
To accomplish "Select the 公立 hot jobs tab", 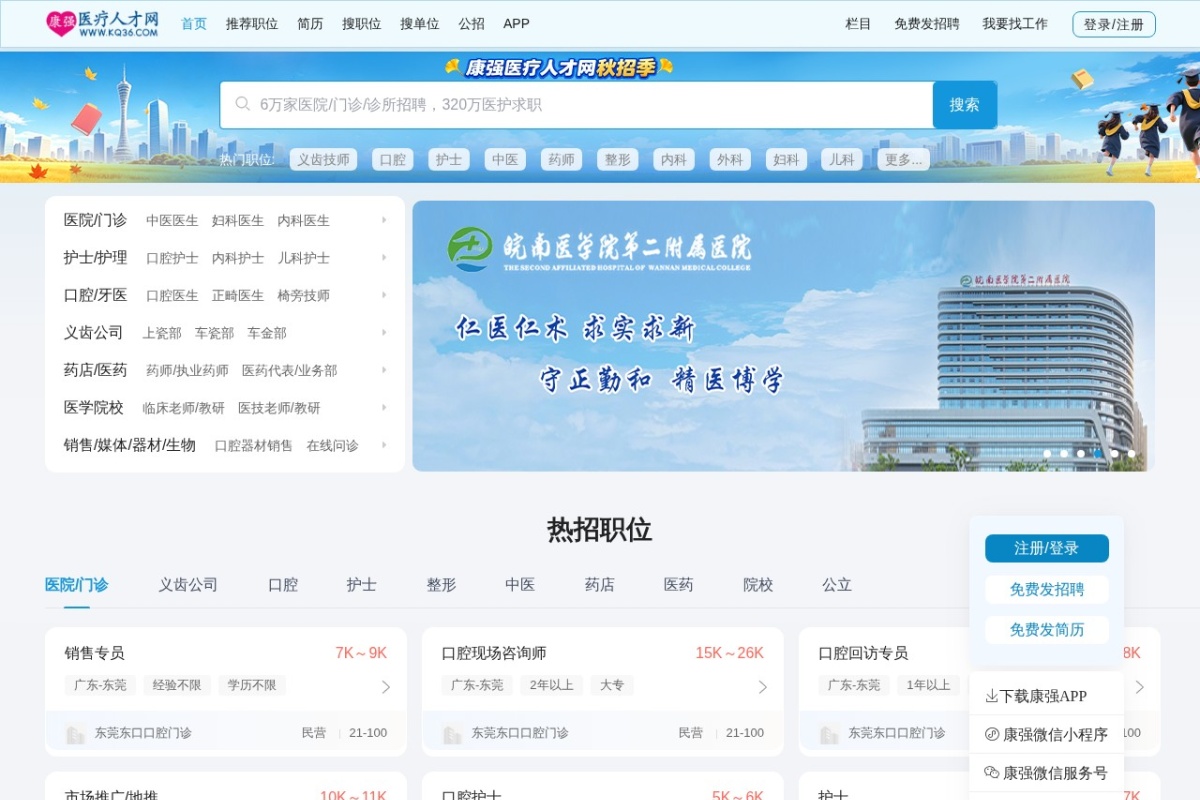I will tap(837, 585).
